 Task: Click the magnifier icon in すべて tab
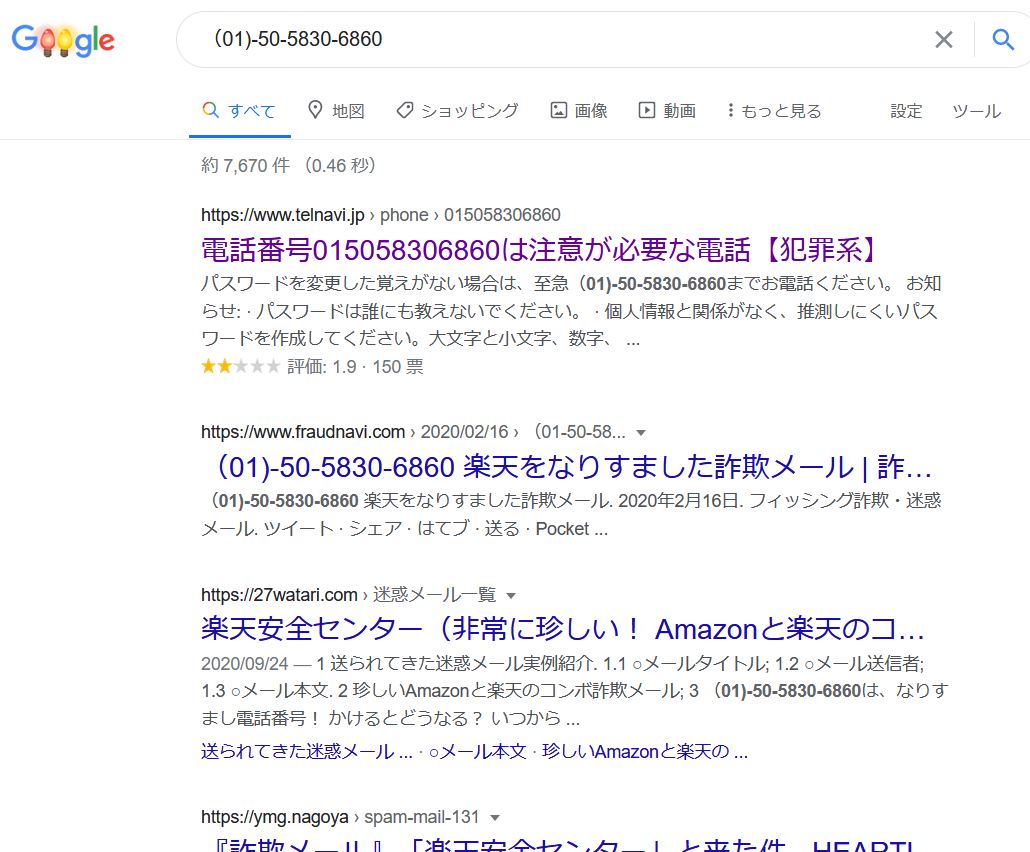(210, 110)
